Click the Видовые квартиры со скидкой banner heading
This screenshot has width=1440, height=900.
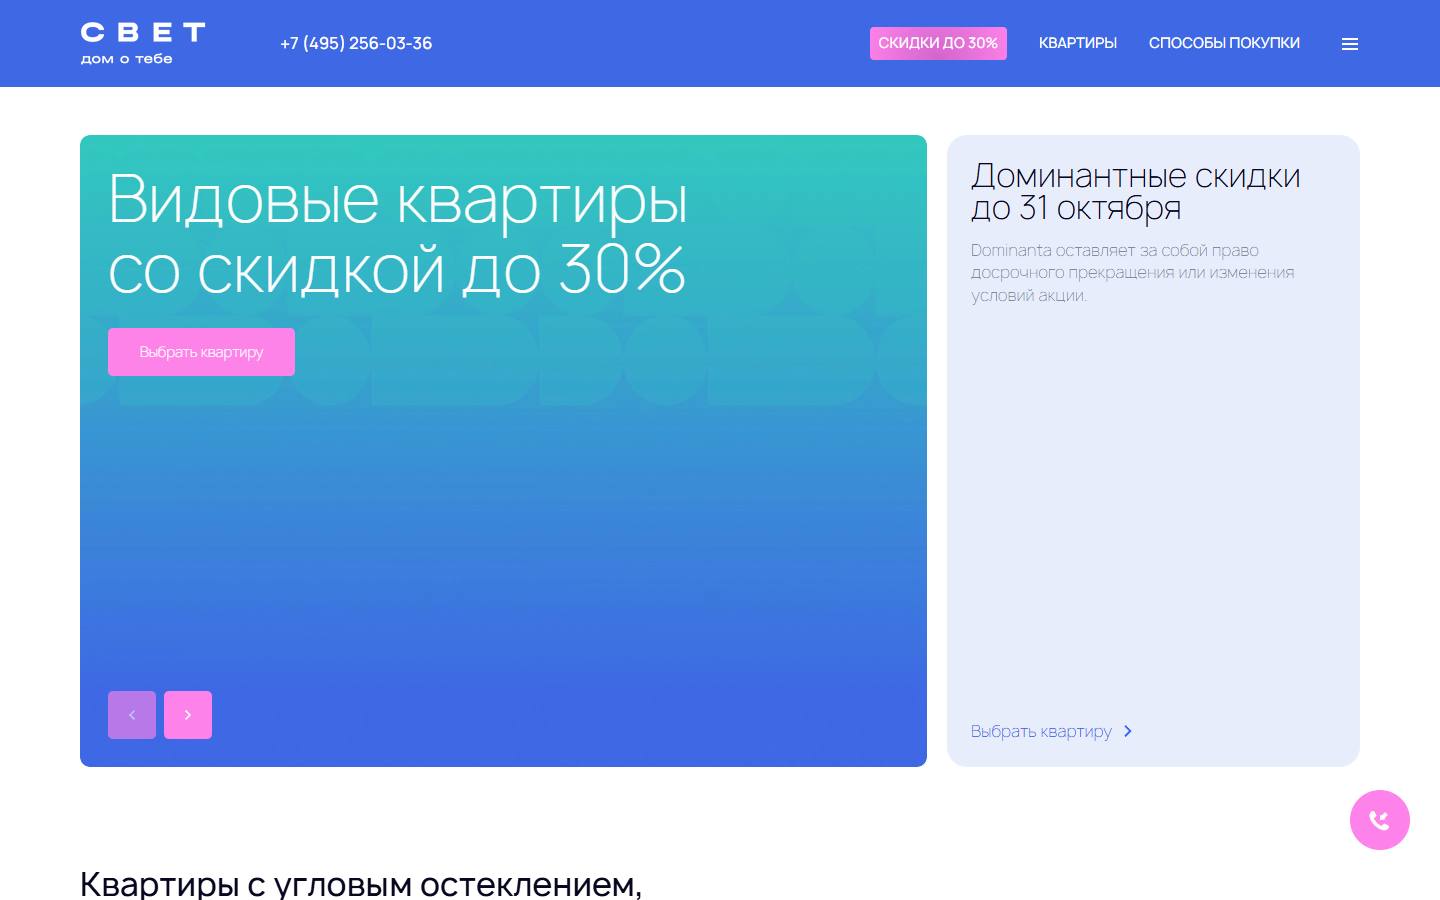pyautogui.click(x=398, y=233)
